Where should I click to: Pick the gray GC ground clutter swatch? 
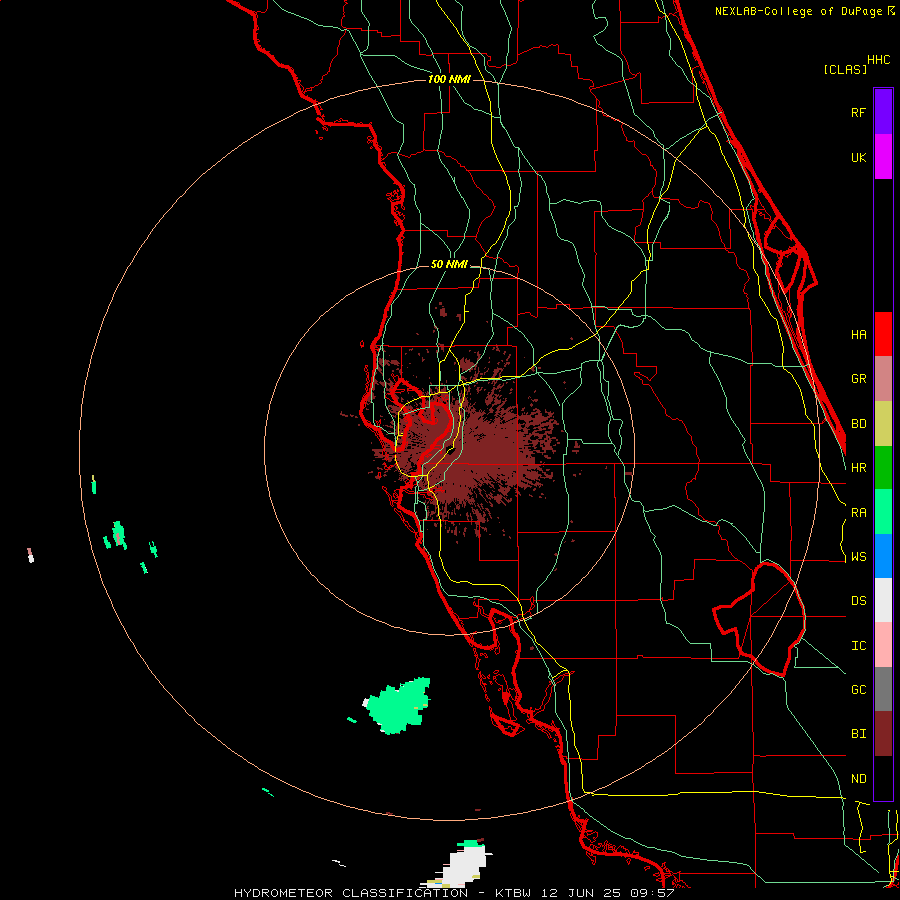(x=883, y=689)
